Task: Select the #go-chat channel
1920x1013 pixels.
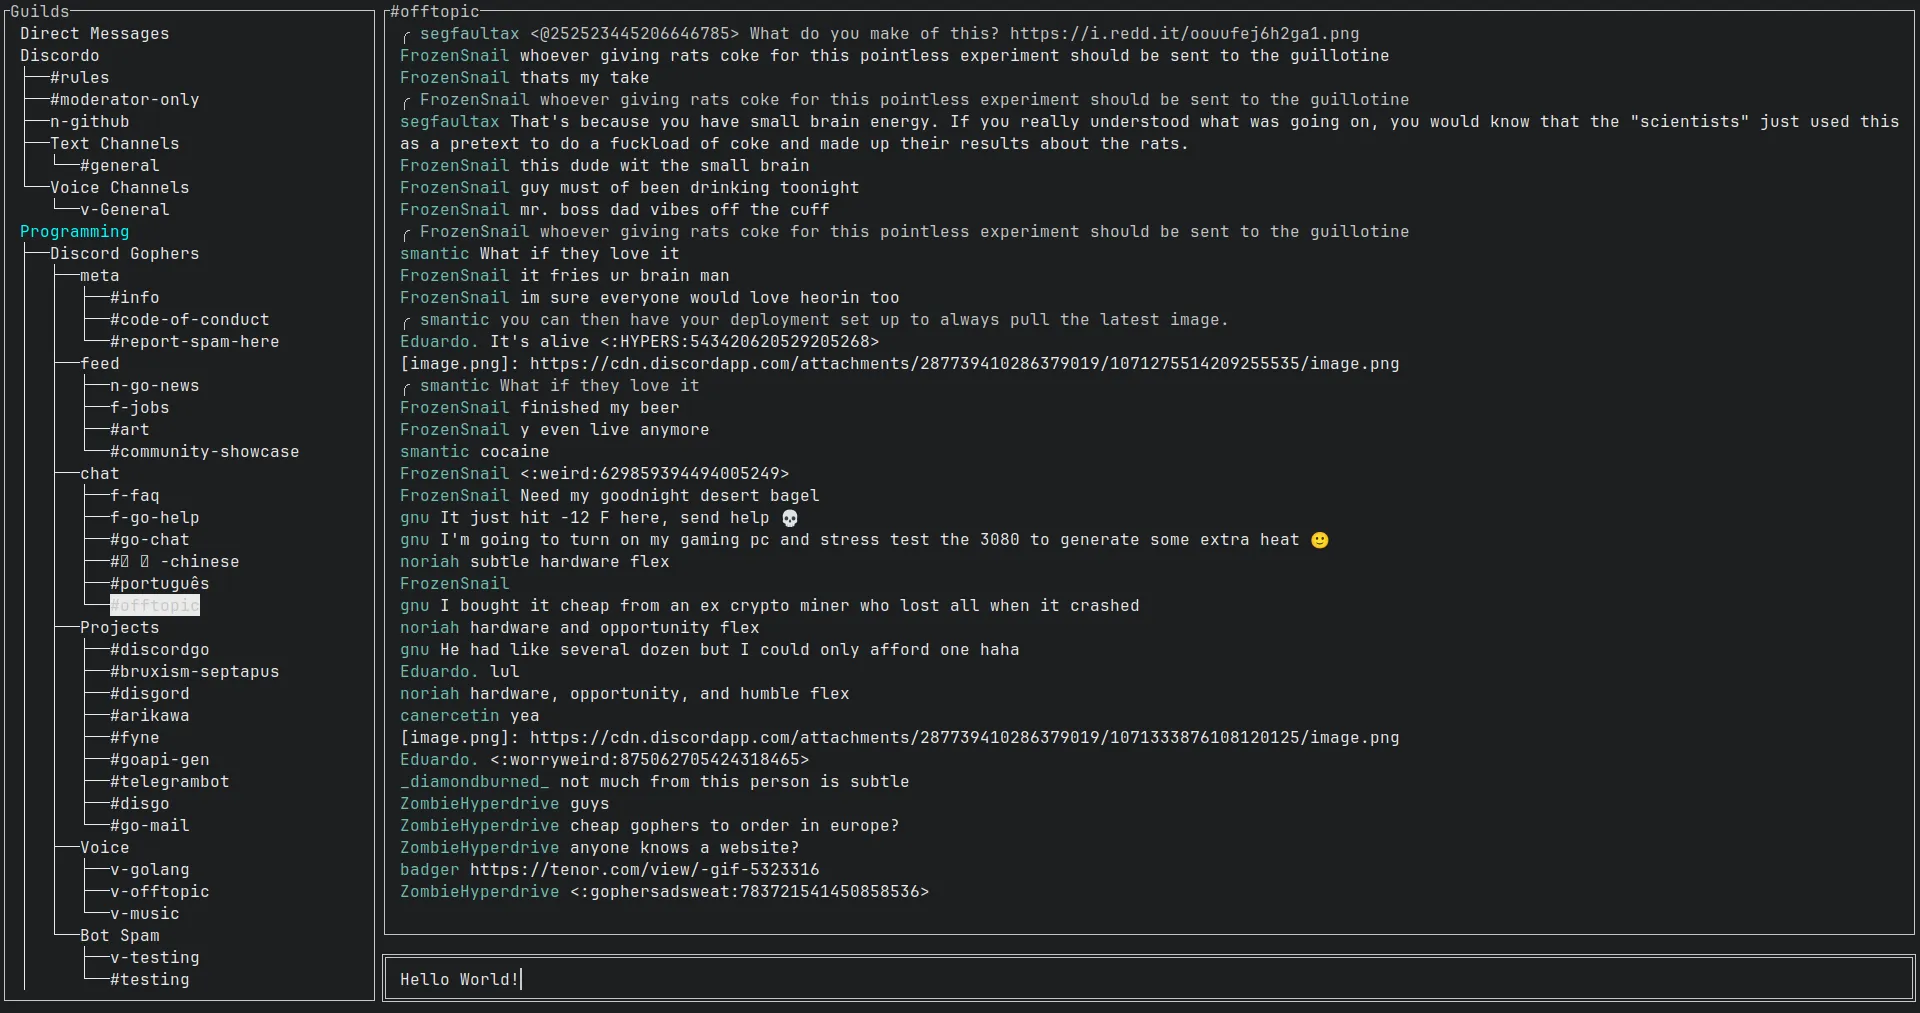Action: (147, 539)
